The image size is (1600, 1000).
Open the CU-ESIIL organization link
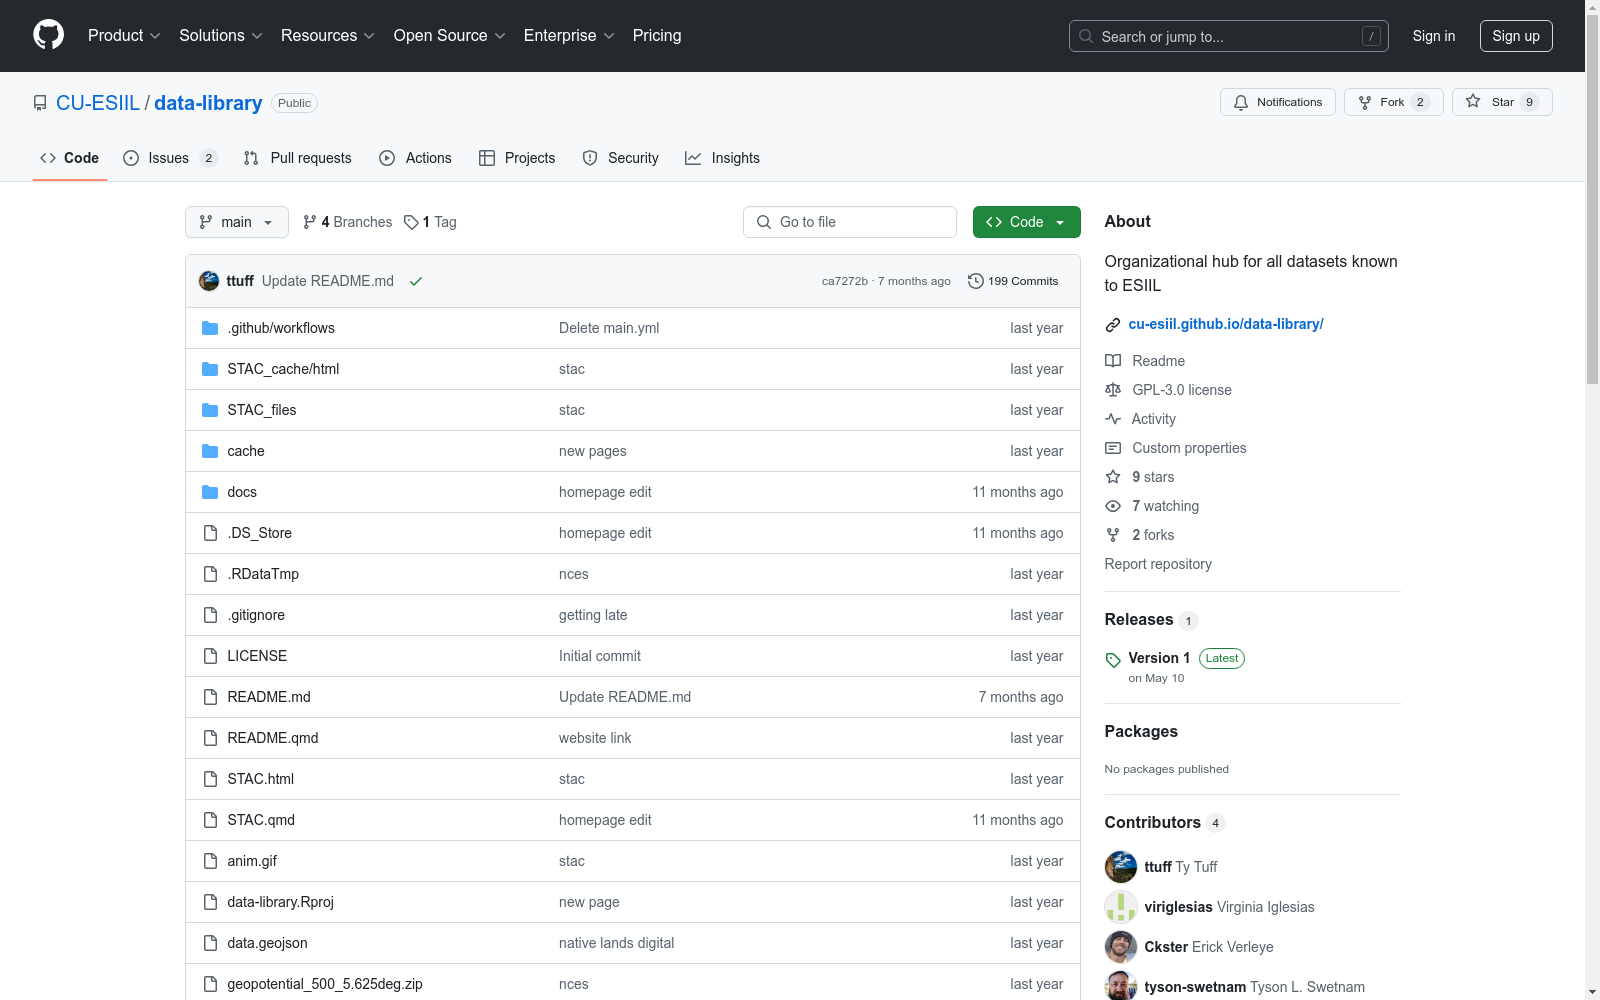[98, 103]
